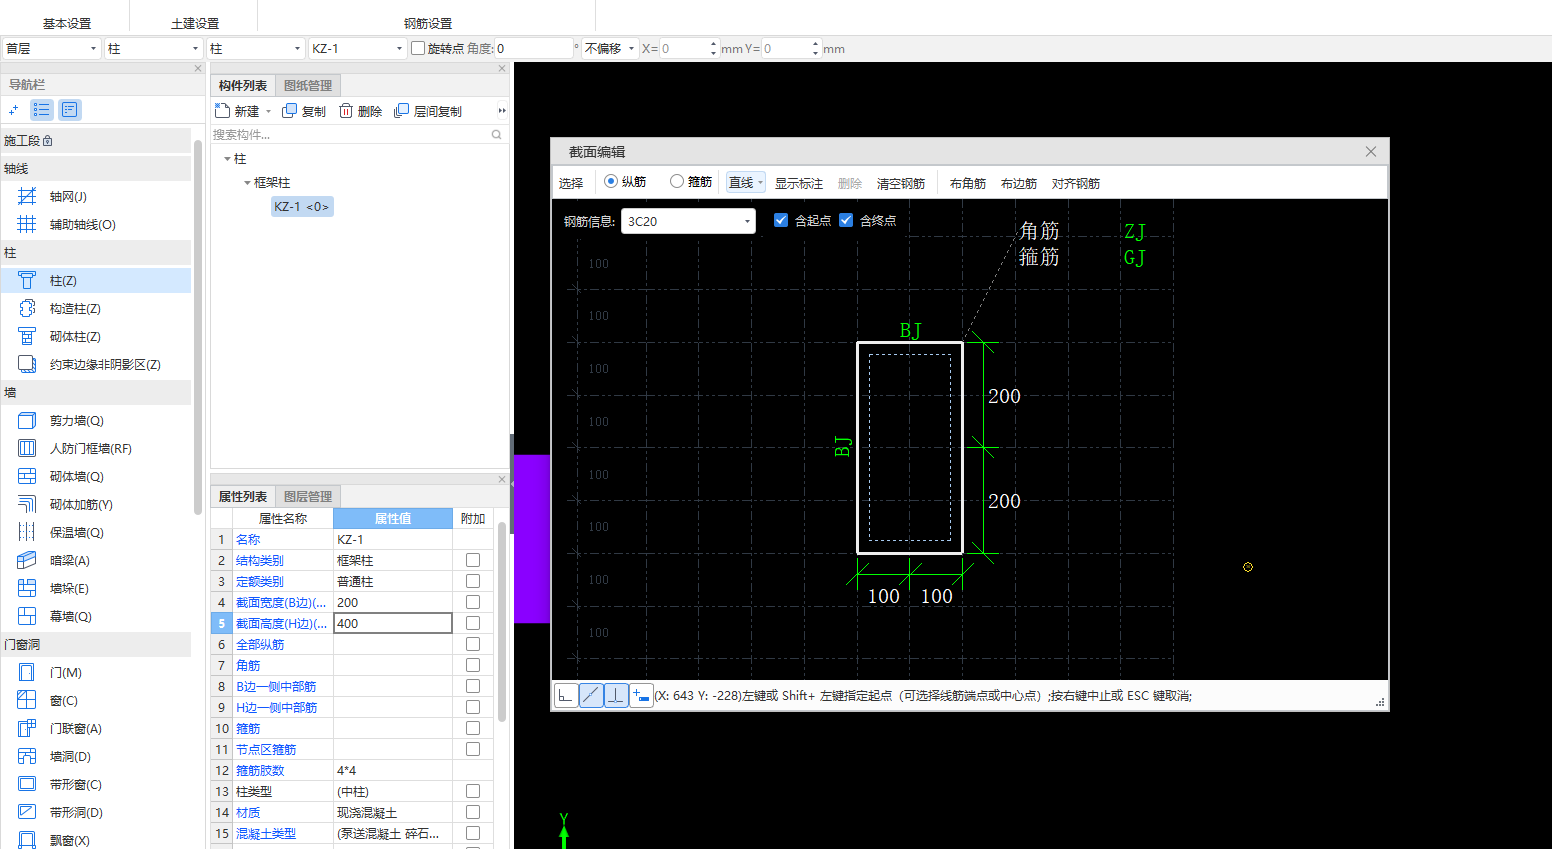1552x849 pixels.
Task: Select 带形窗(C) tool
Action: 75,785
